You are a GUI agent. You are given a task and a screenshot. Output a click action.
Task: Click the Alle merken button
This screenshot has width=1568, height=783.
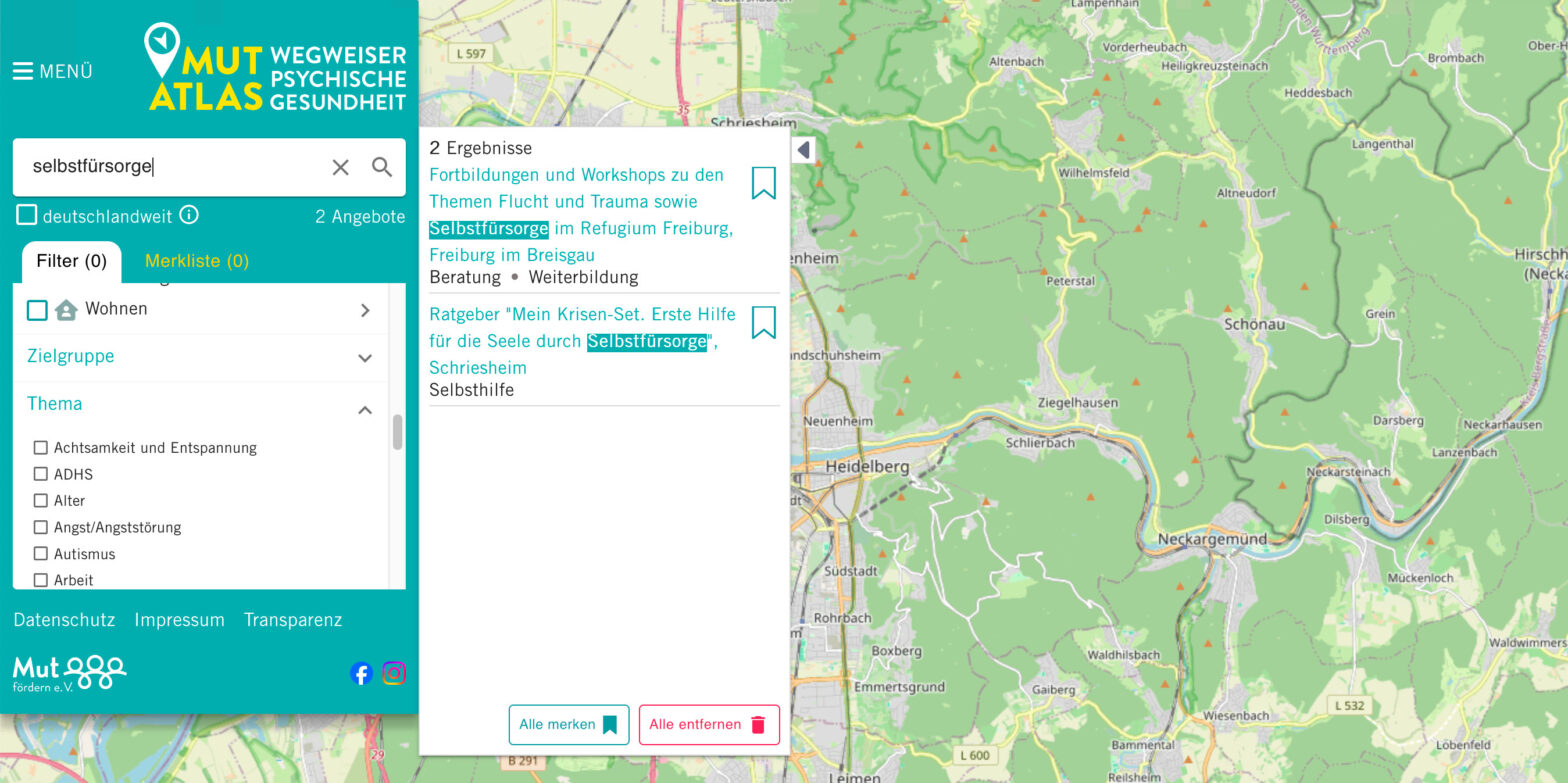569,725
